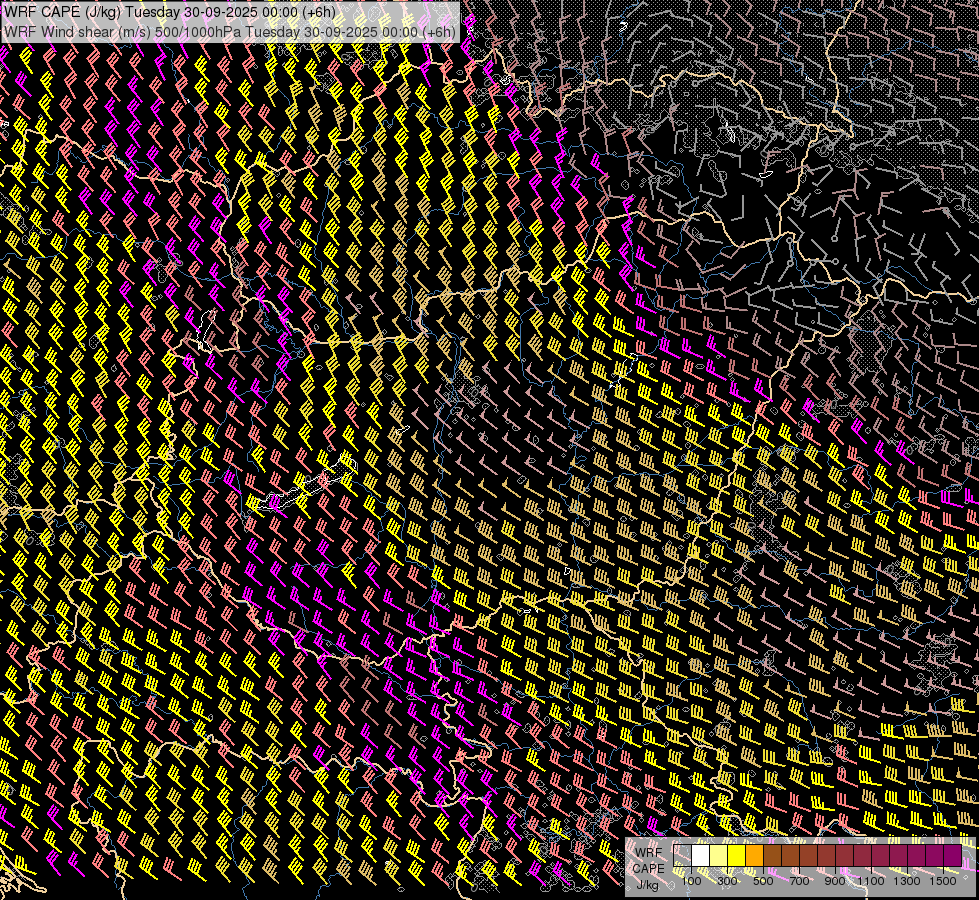Select the 1500 legend tick label
Screen dimensions: 979x900
[x=943, y=881]
